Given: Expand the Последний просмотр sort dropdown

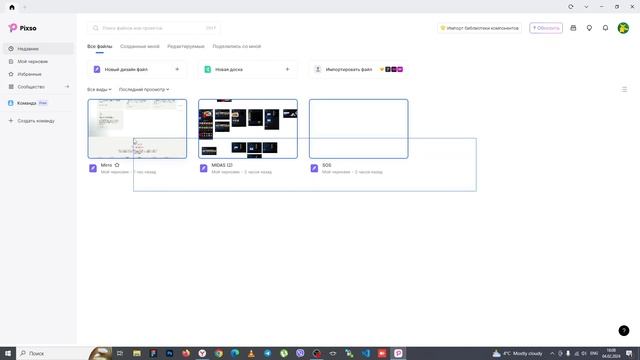Looking at the screenshot, I should point(144,89).
